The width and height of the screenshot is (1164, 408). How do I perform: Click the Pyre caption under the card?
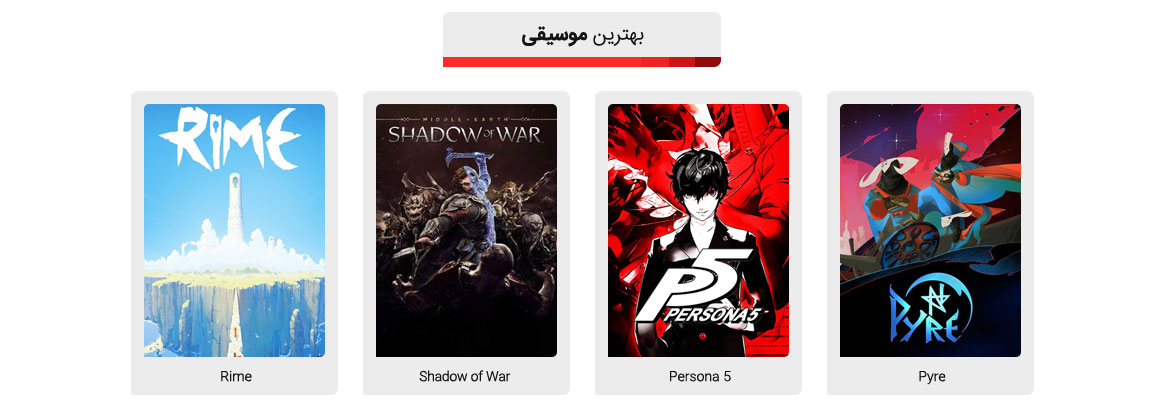[932, 376]
